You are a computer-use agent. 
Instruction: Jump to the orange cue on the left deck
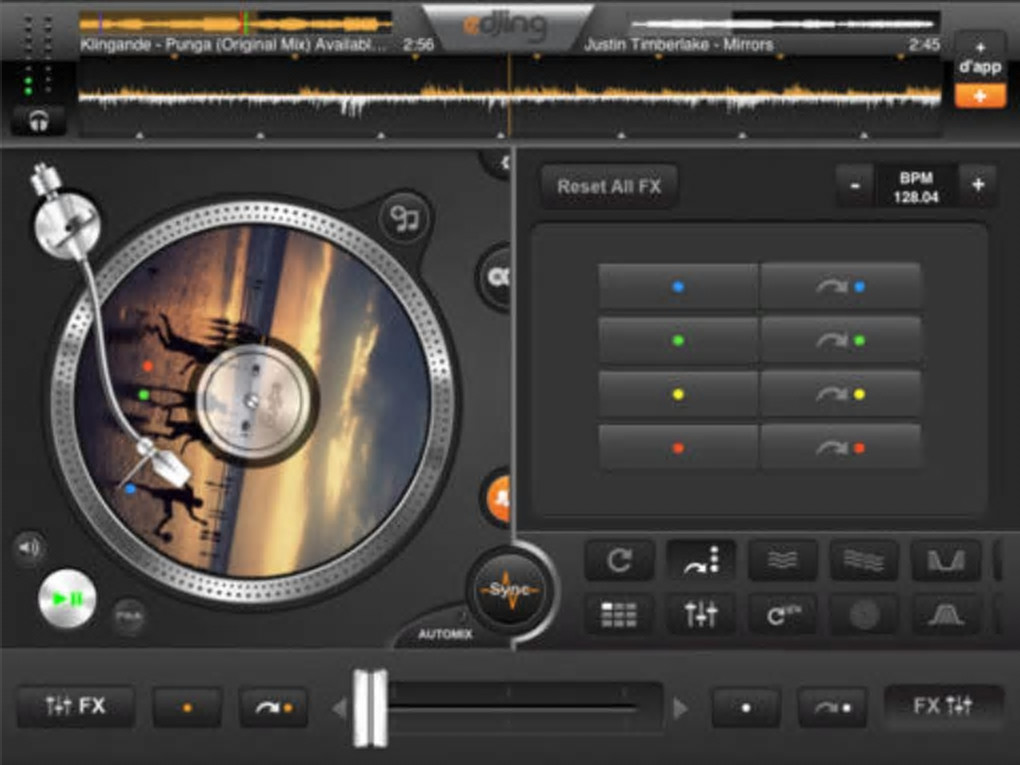click(274, 707)
